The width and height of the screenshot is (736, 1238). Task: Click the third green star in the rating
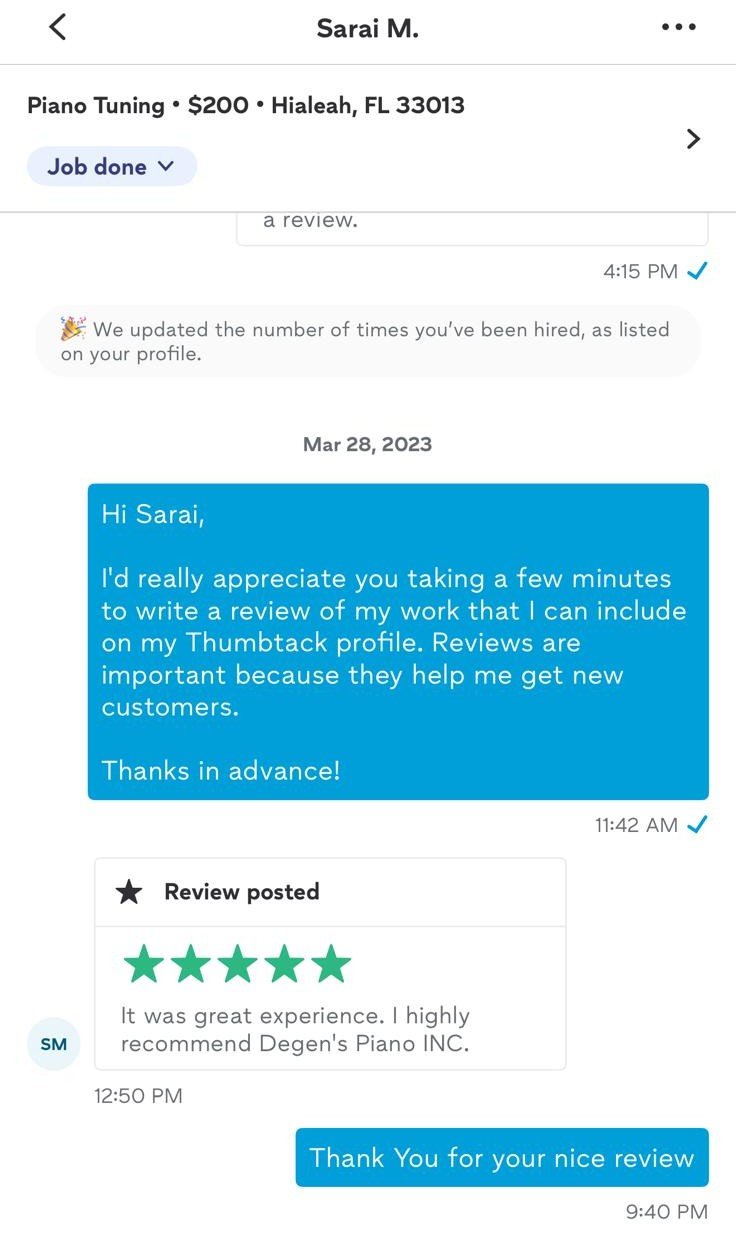(237, 963)
